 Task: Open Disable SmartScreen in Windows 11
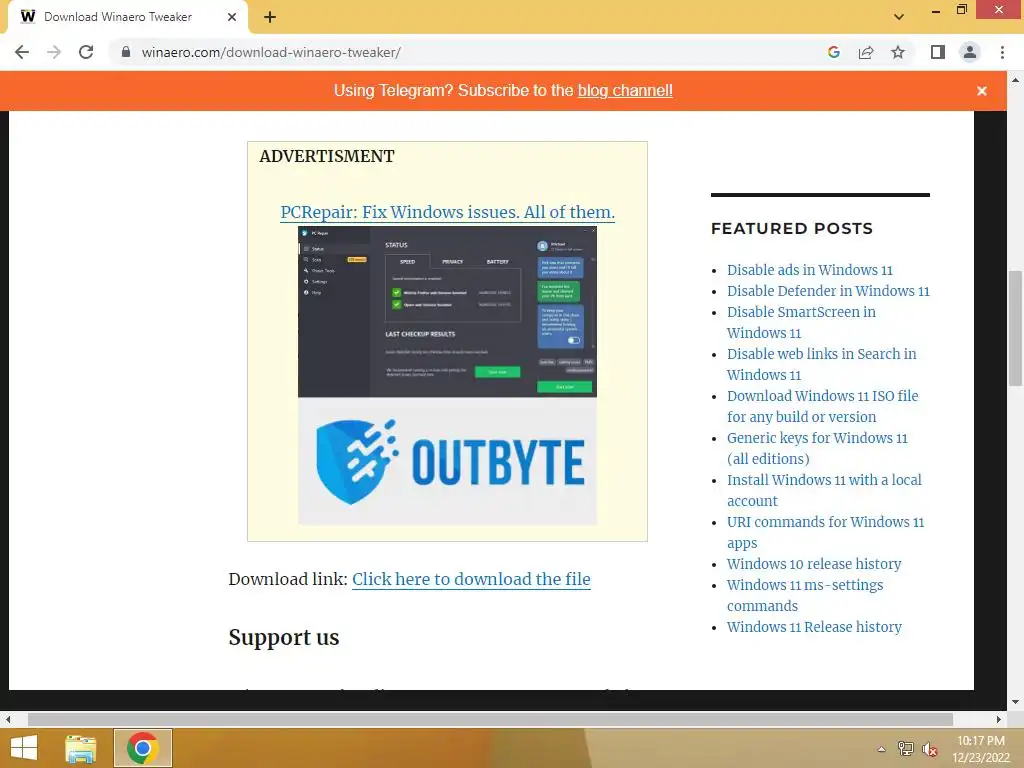click(x=801, y=323)
